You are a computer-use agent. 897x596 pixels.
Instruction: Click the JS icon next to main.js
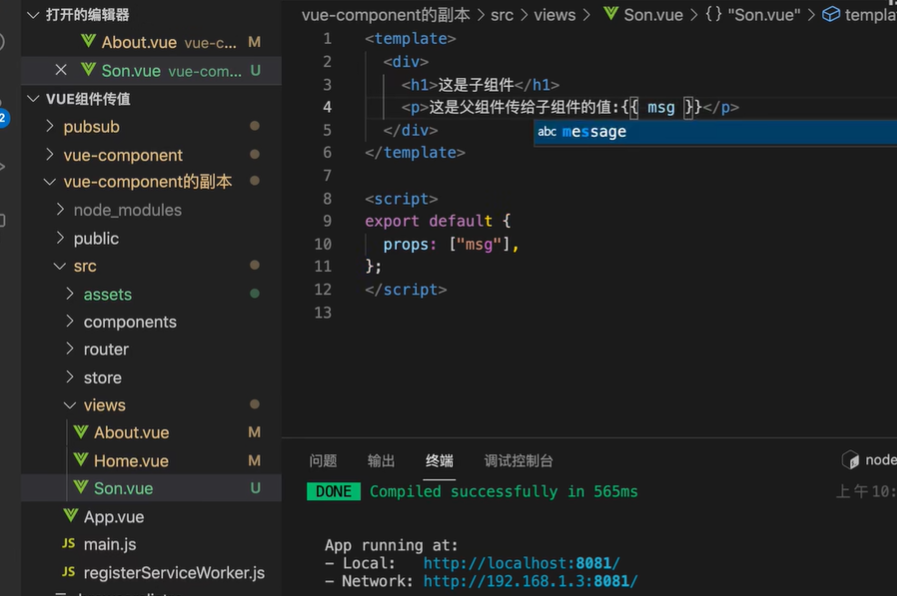[69, 543]
